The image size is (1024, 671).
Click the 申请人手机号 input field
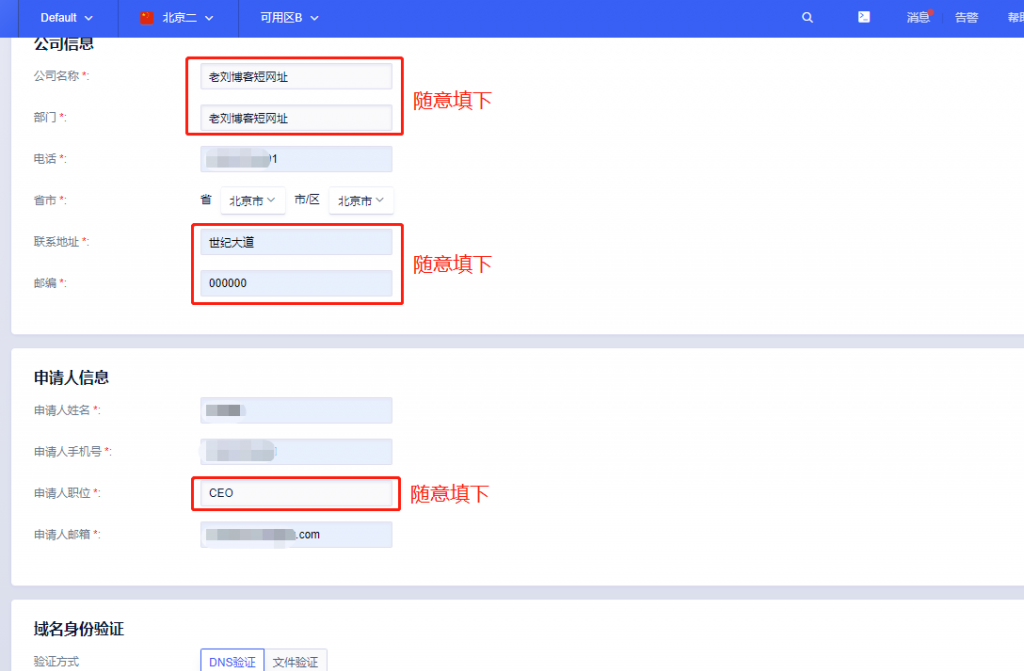(296, 451)
